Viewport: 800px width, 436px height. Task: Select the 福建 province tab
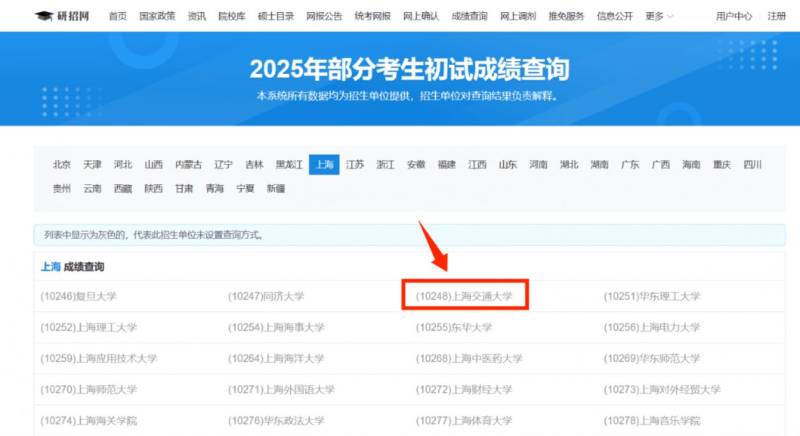(x=447, y=165)
